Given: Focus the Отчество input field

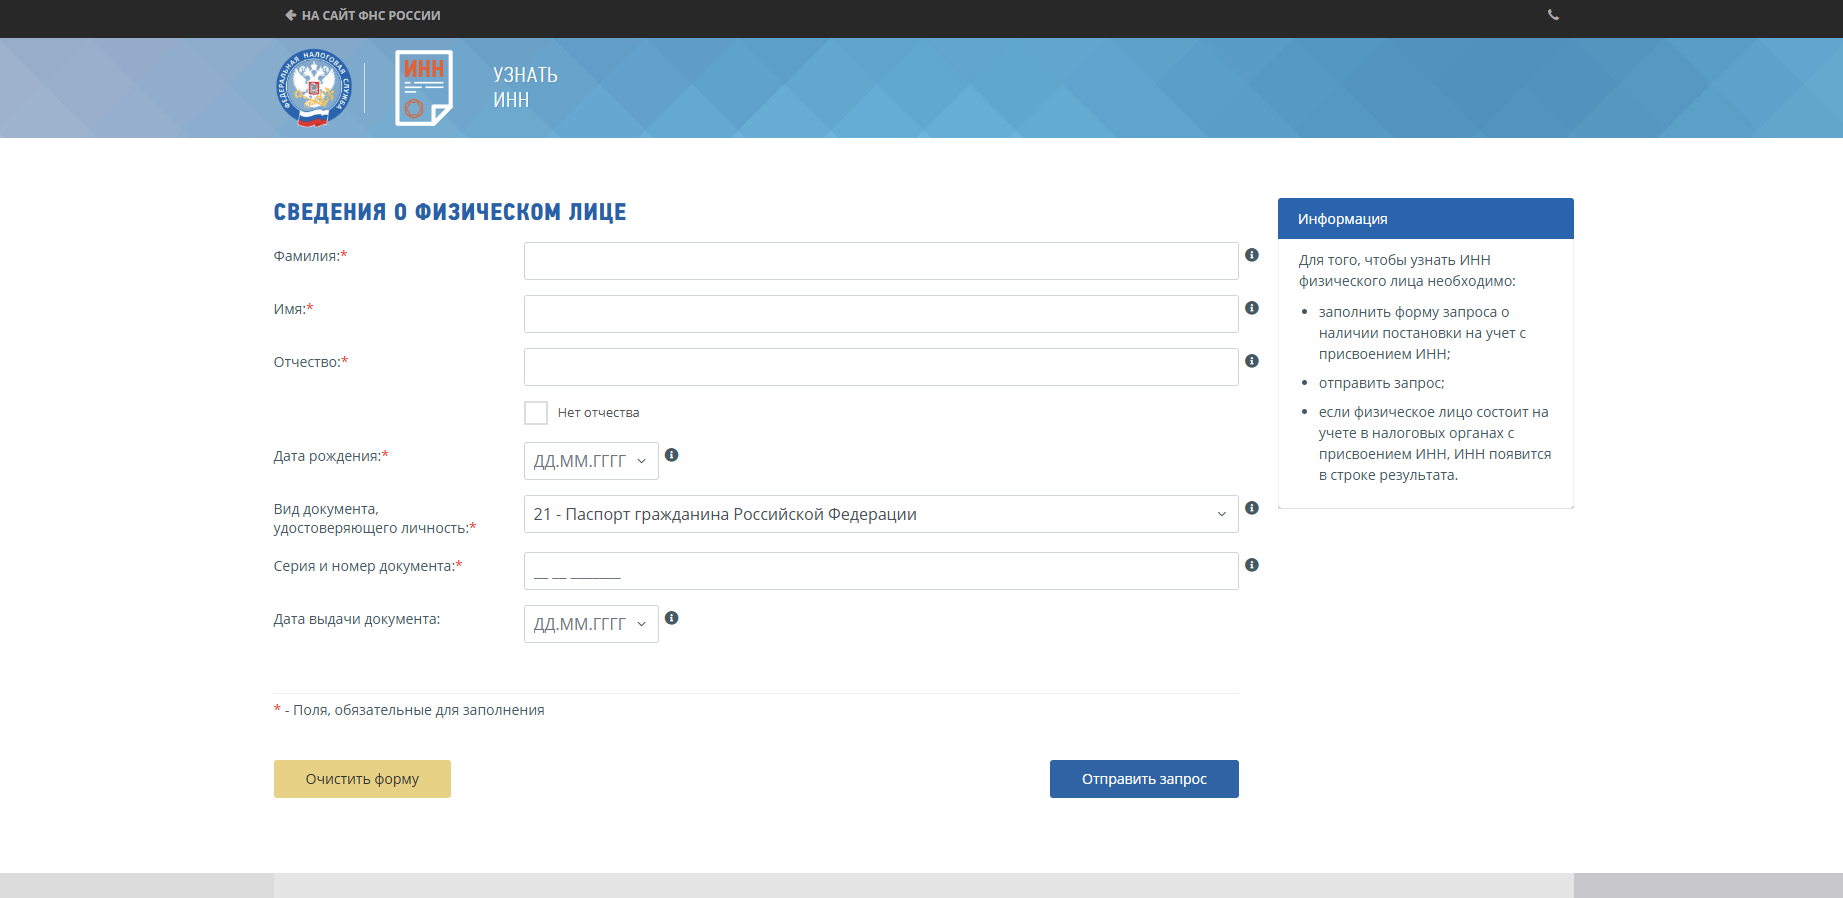Looking at the screenshot, I should tap(881, 367).
